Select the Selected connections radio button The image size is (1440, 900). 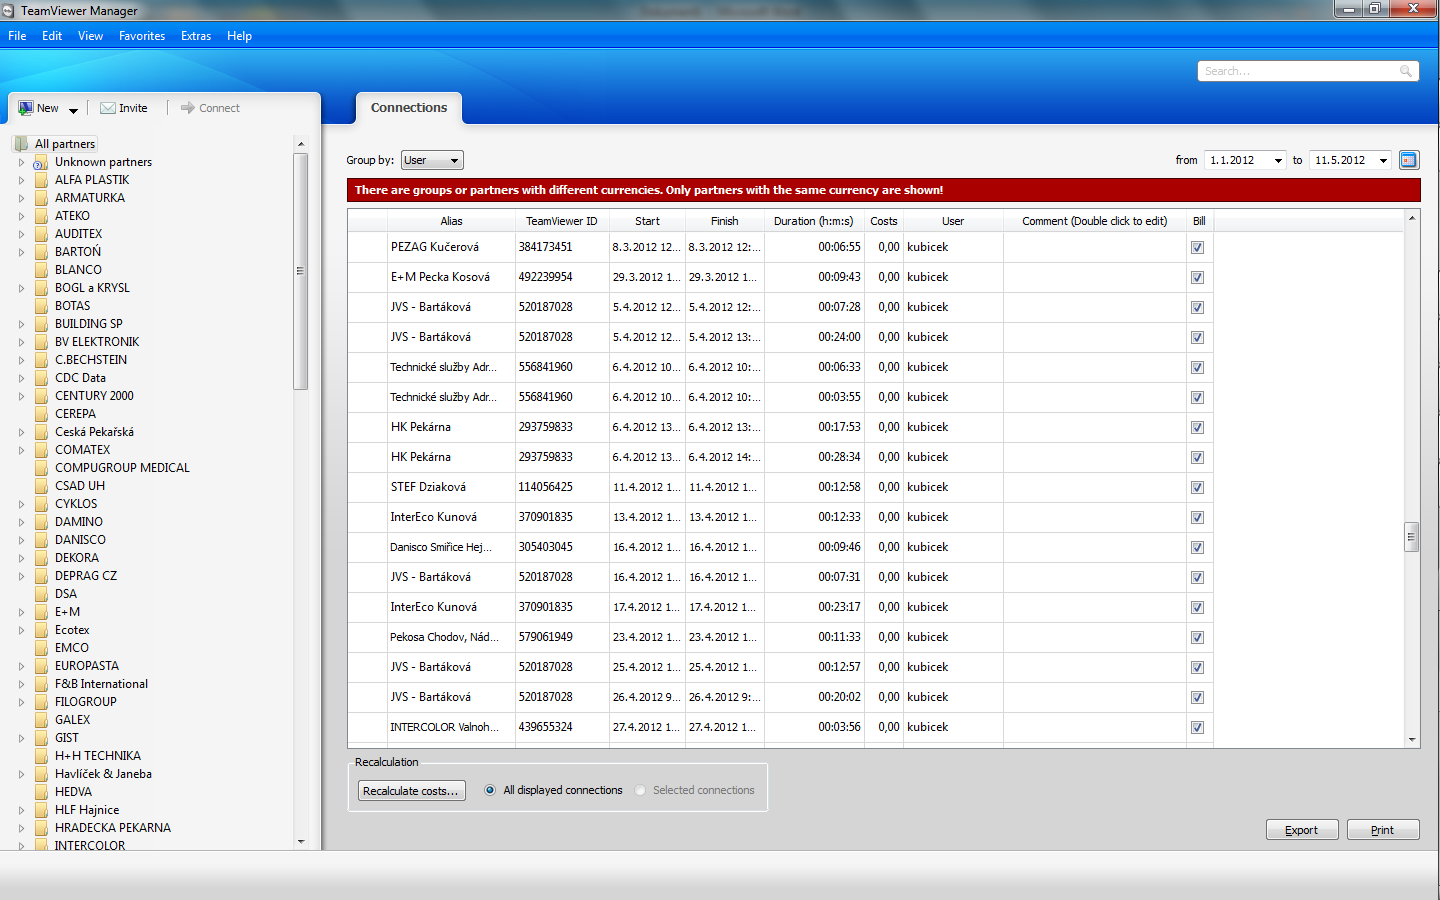[x=640, y=790]
